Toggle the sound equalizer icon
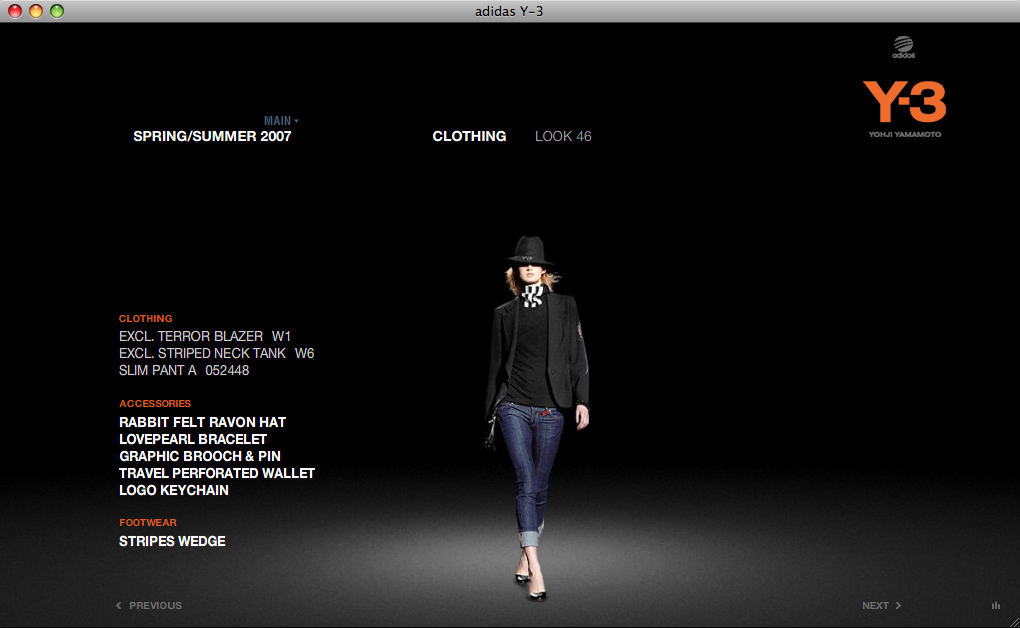This screenshot has height=628, width=1020. coord(996,605)
